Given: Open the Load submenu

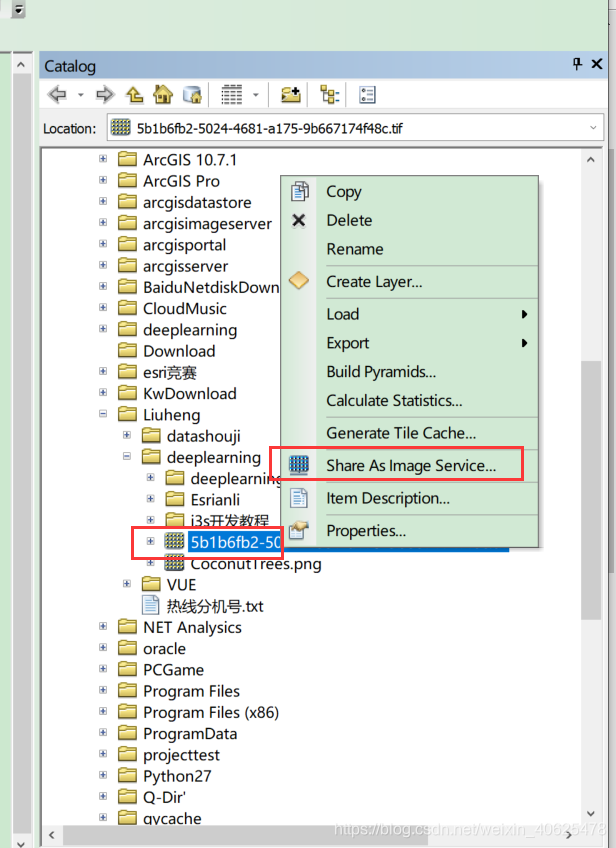Looking at the screenshot, I should (x=409, y=314).
